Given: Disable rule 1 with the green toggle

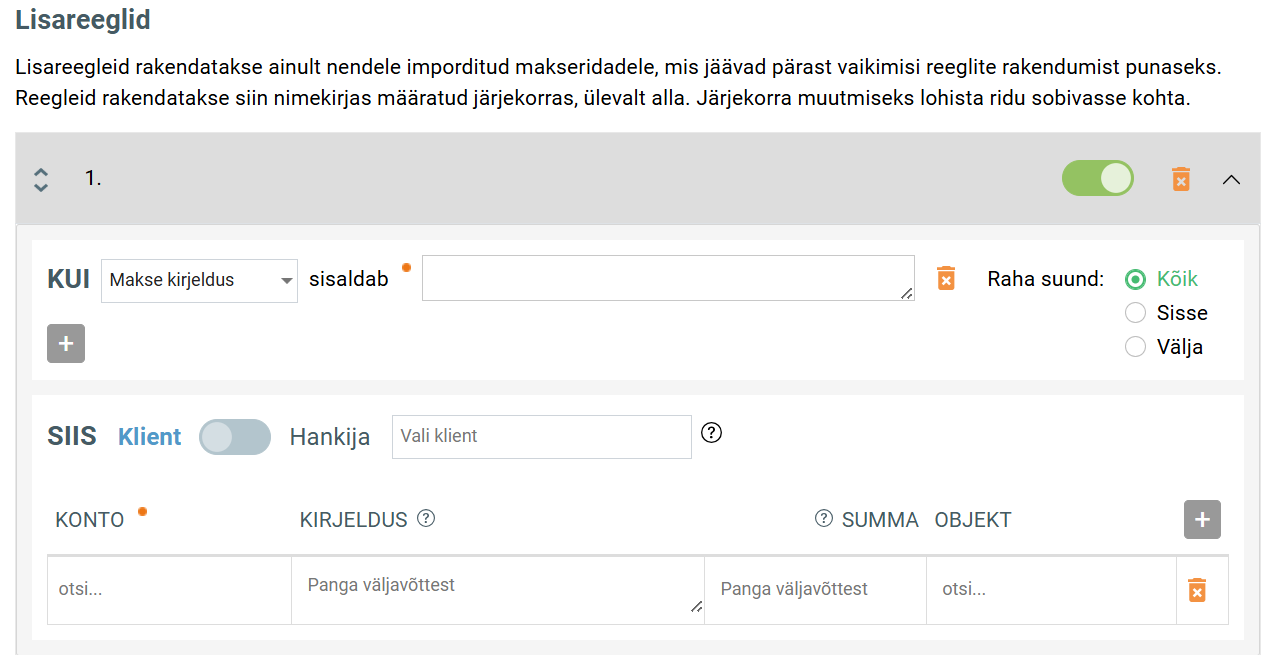Looking at the screenshot, I should pyautogui.click(x=1097, y=179).
